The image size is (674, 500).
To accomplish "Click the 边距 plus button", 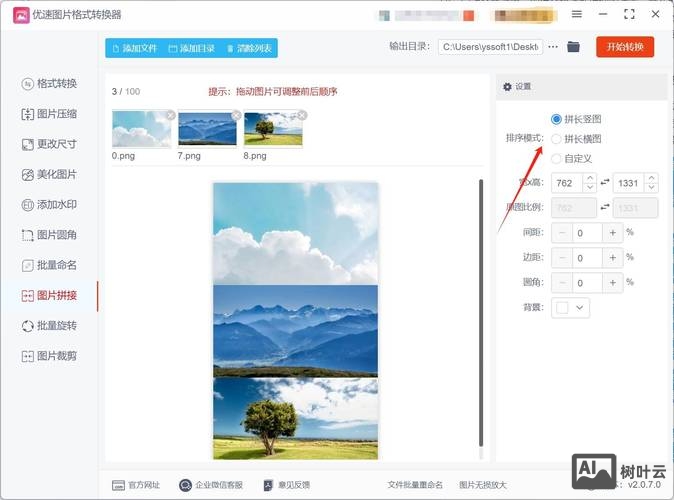I will 613,258.
